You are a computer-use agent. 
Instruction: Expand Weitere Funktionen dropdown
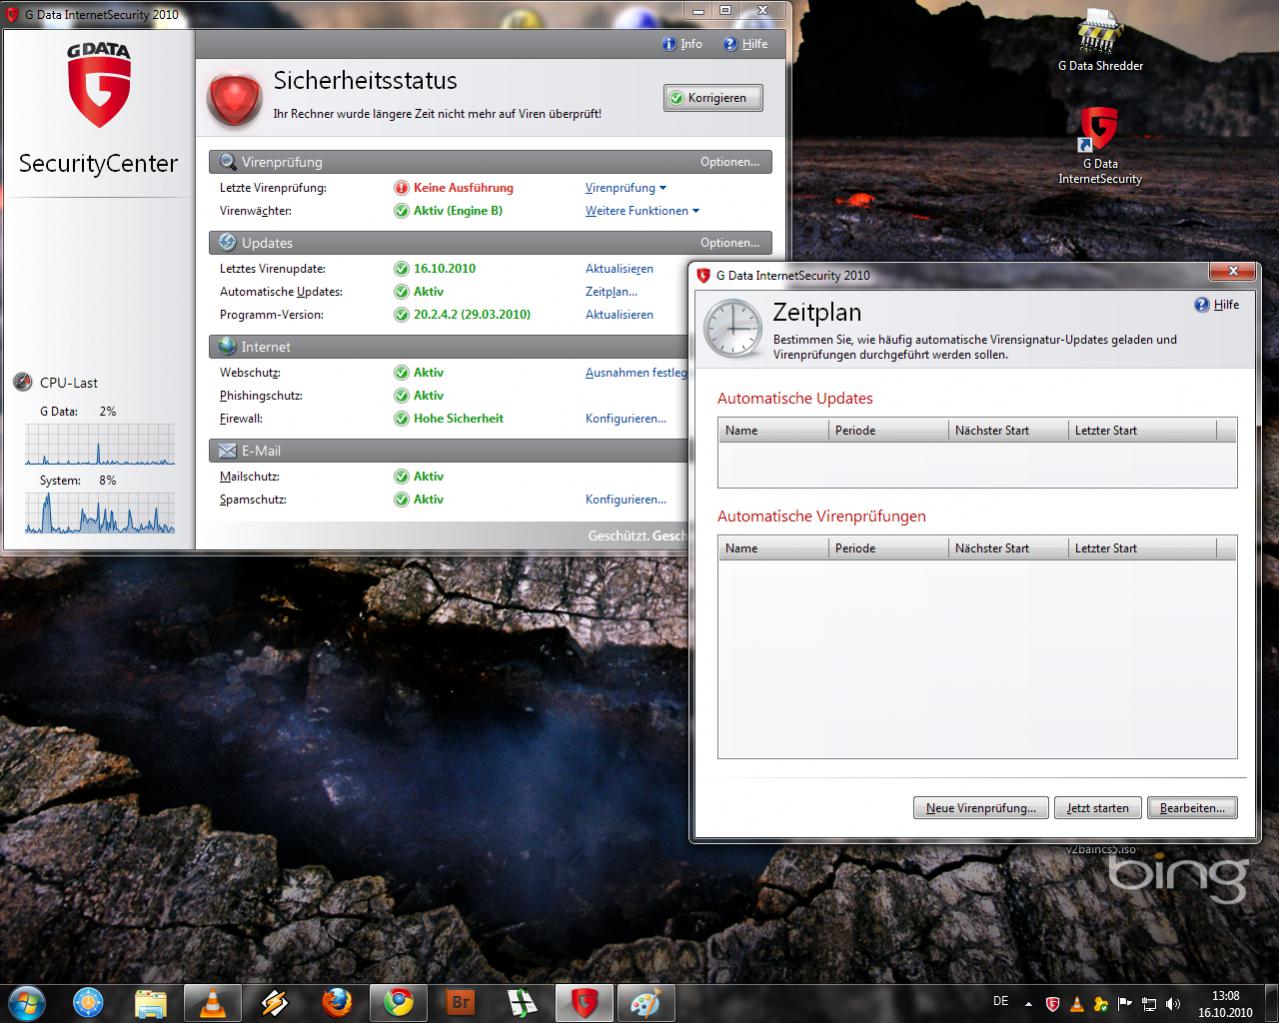[642, 211]
